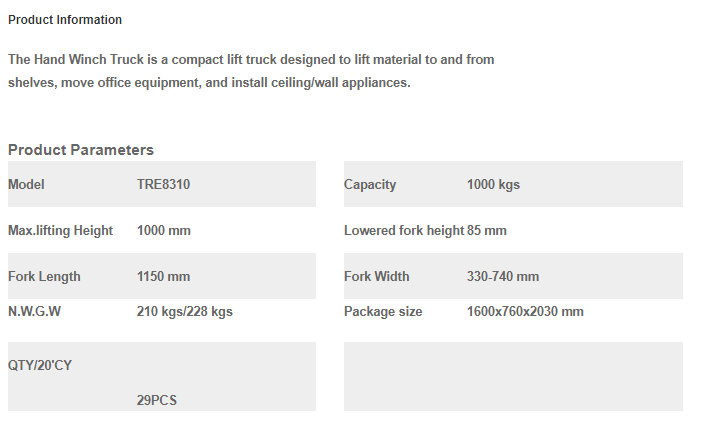Click the N.W.G.W label

coord(34,311)
